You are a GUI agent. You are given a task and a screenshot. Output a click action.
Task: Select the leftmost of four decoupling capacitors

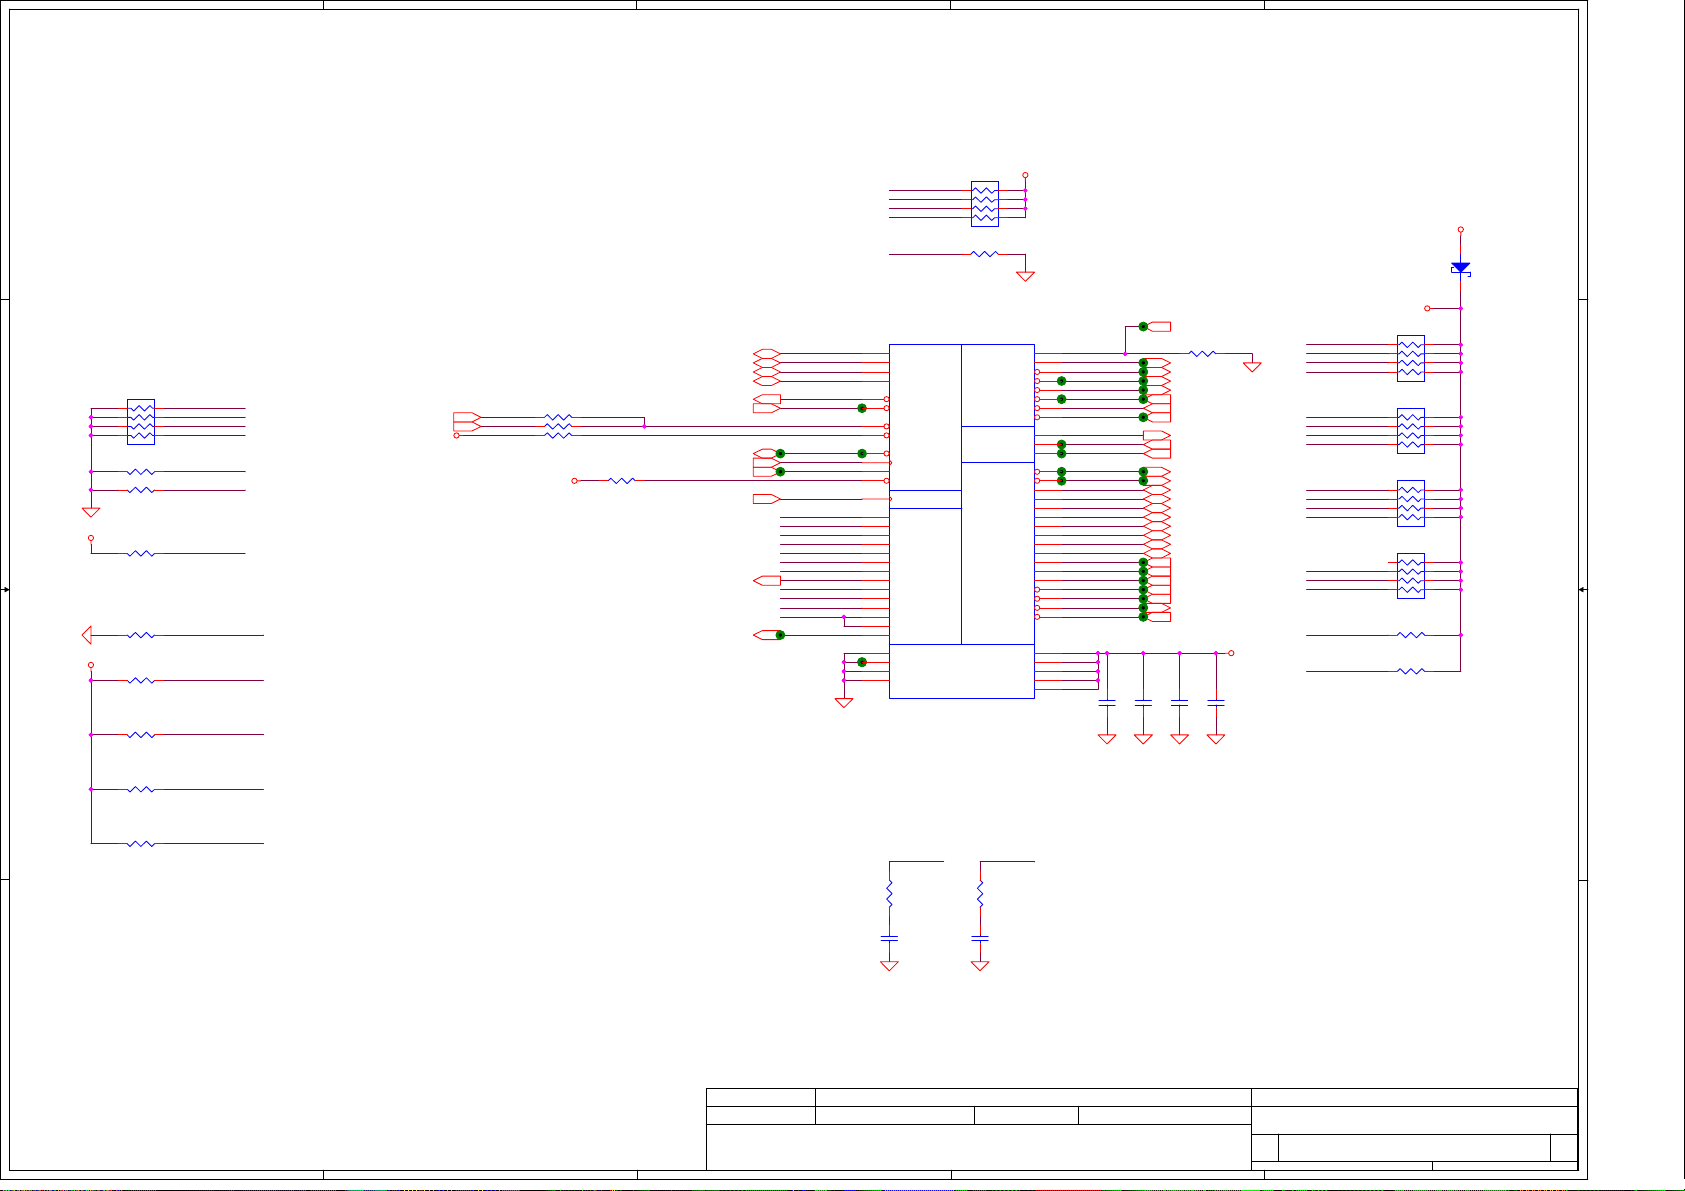pyautogui.click(x=1107, y=703)
